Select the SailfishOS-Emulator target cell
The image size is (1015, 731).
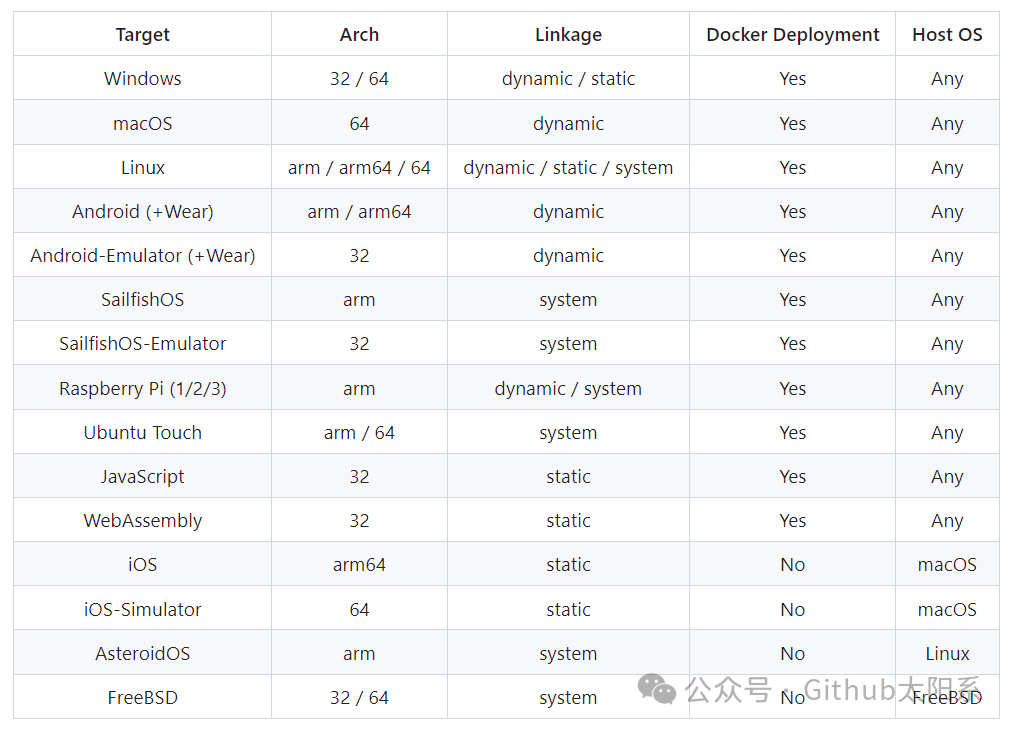pyautogui.click(x=143, y=344)
